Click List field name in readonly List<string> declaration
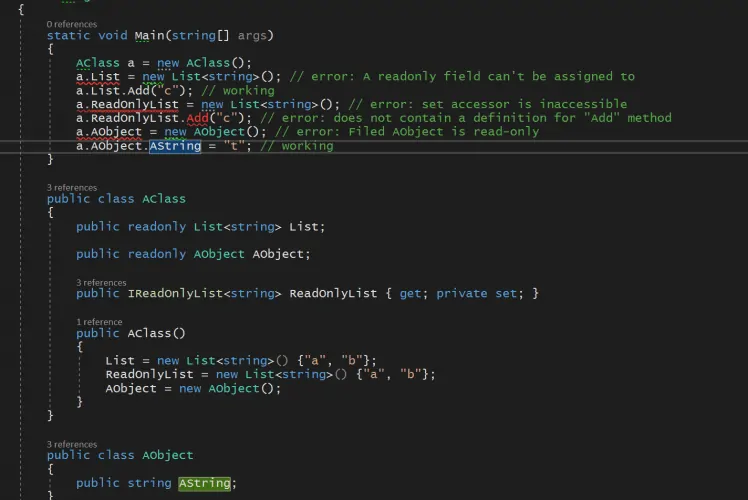Screen dimensions: 748x500 click(306, 227)
